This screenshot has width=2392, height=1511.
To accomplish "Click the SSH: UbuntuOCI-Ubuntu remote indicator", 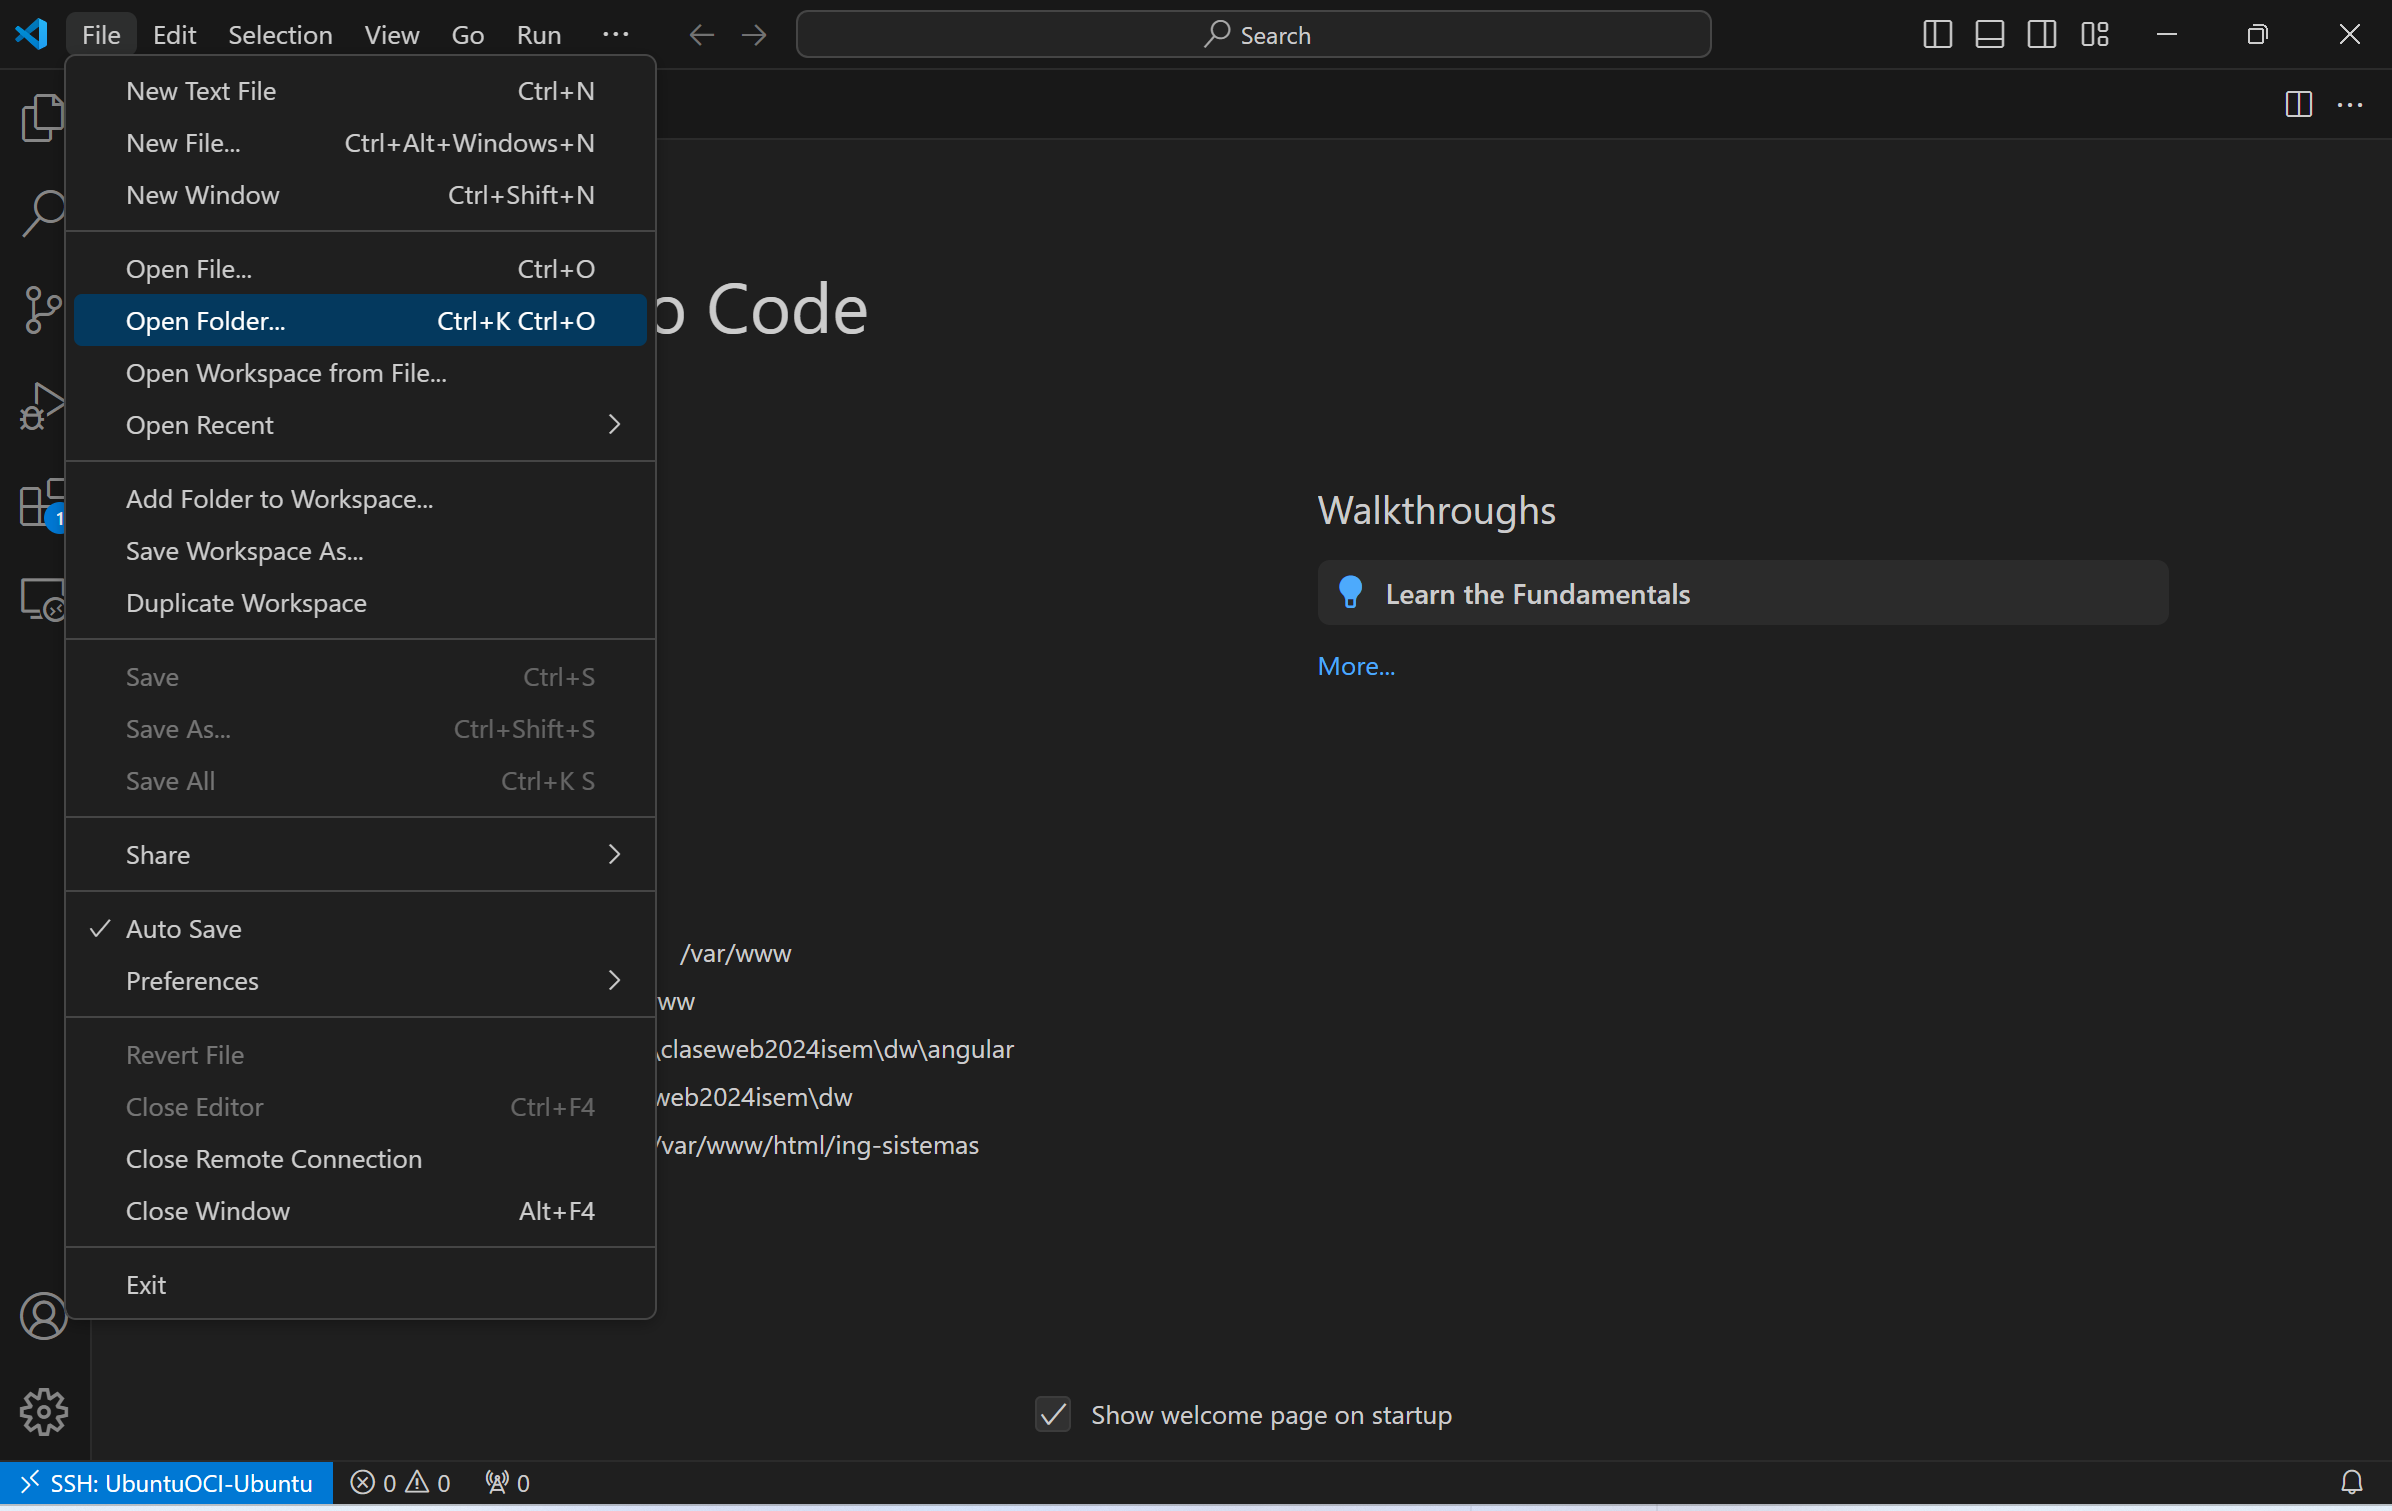I will 166,1482.
